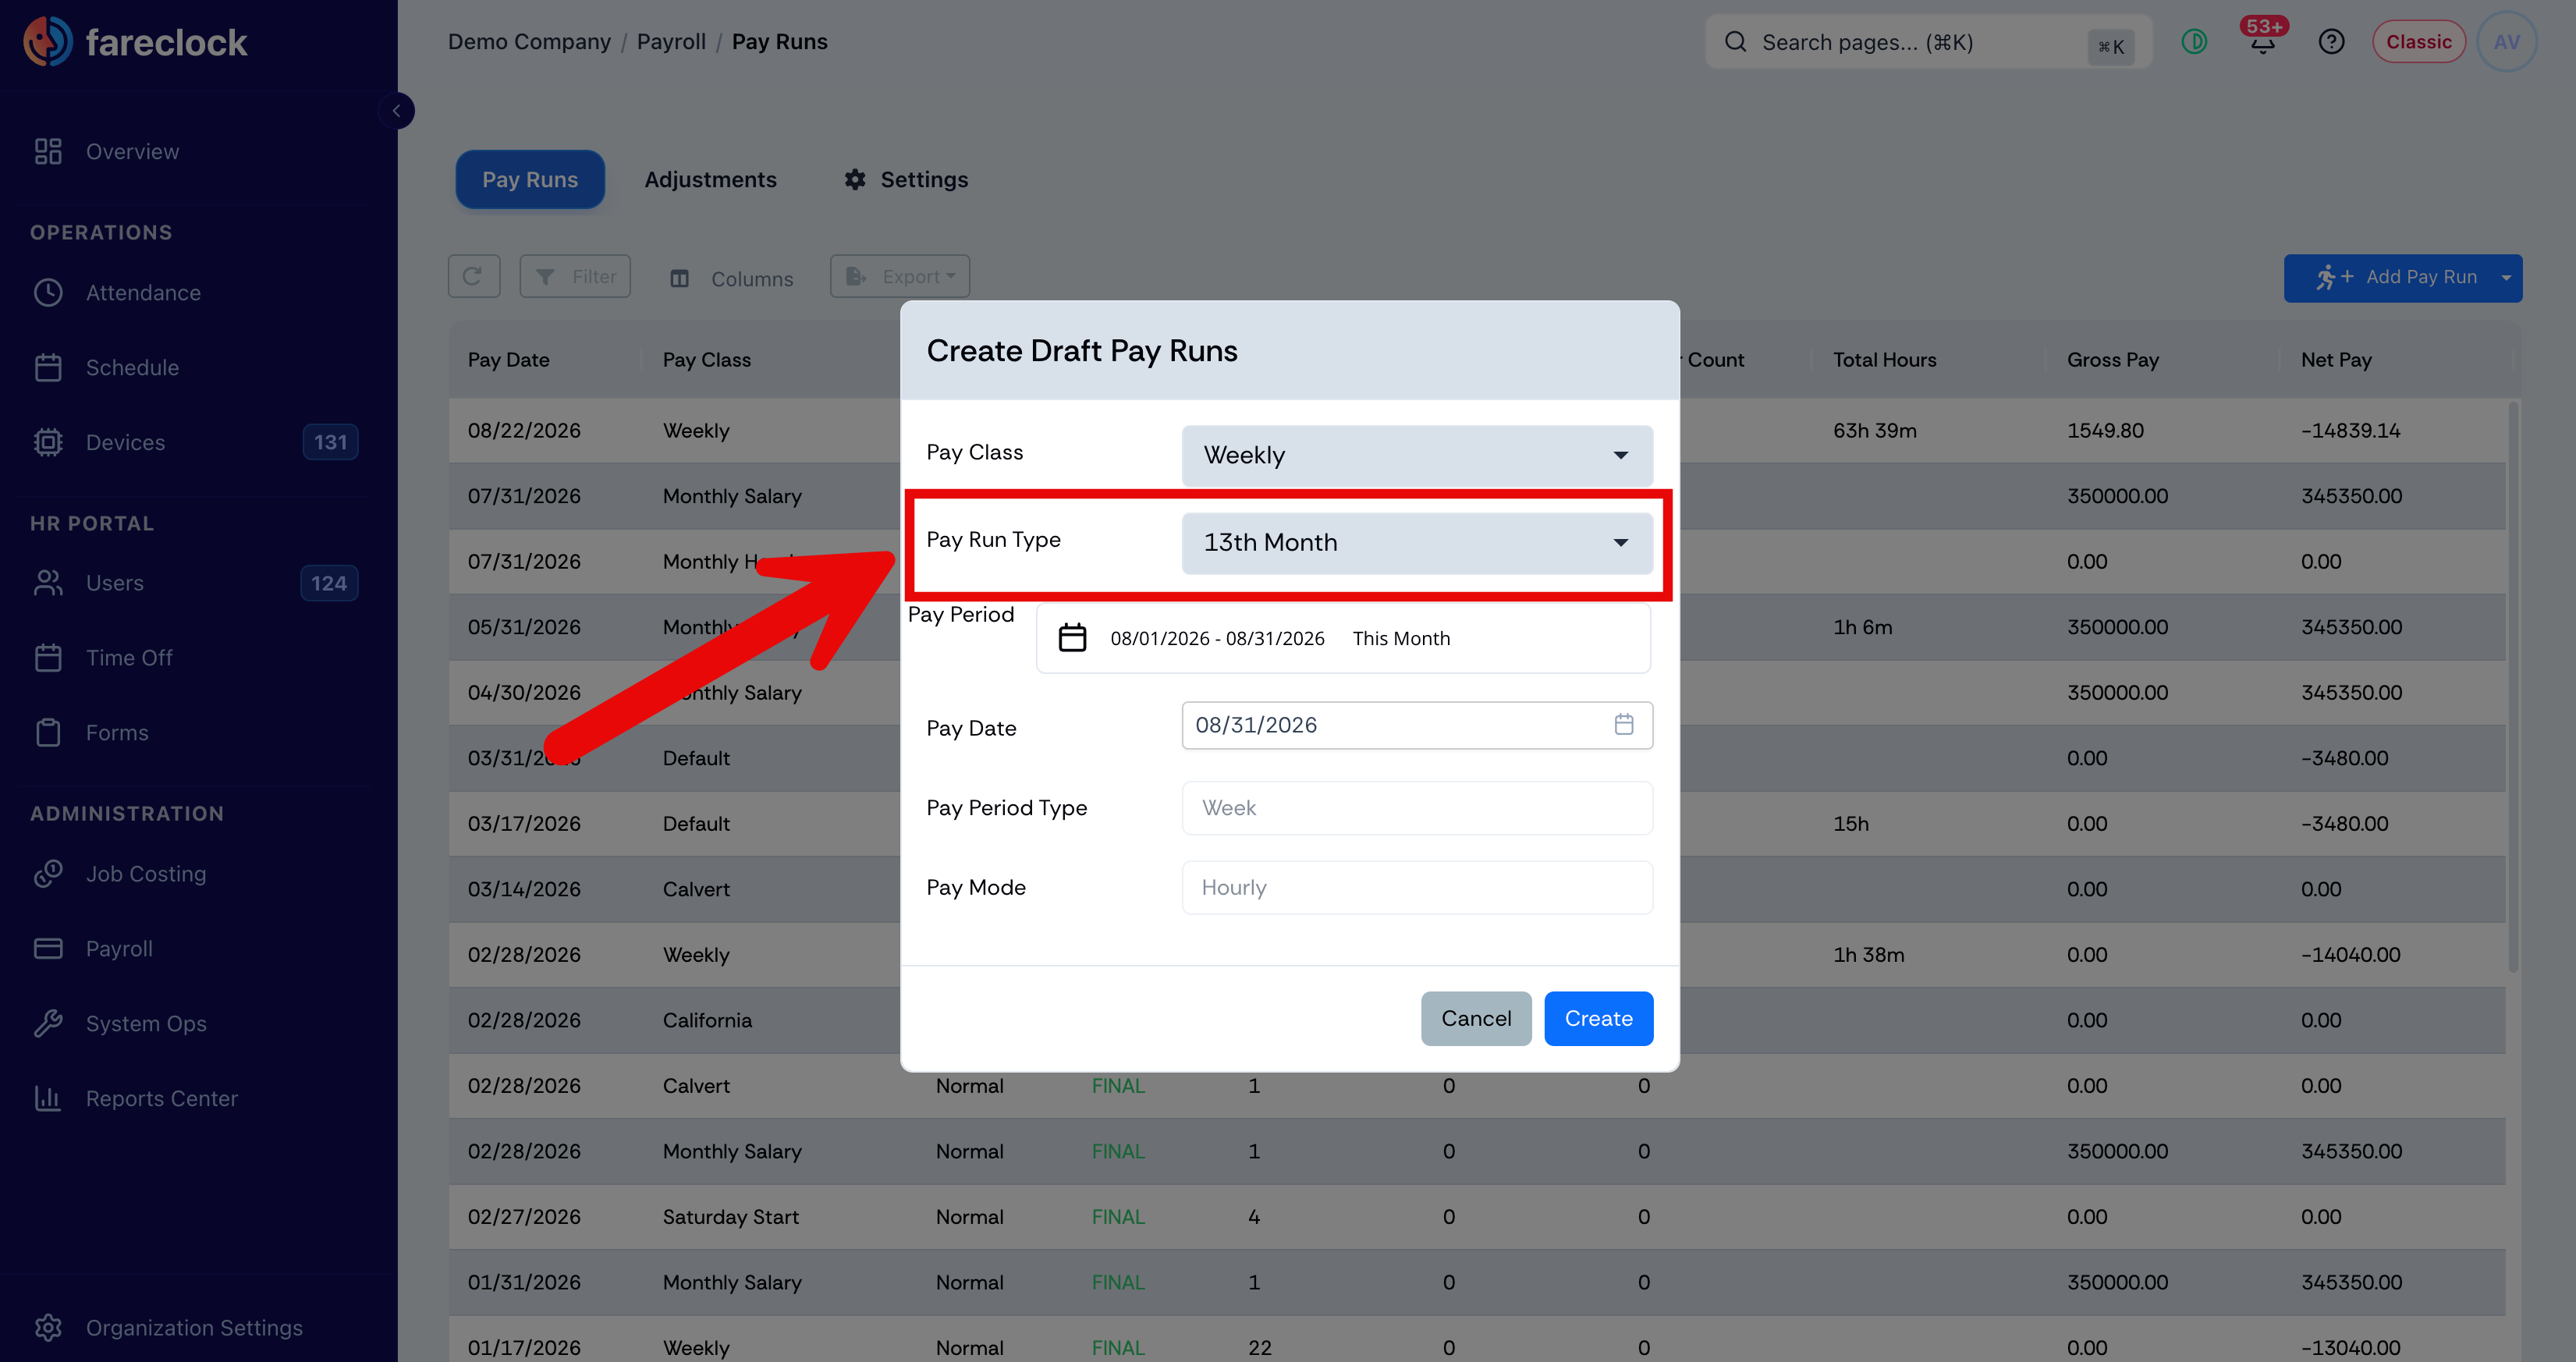Expand the Pay Class dropdown showing Weekly
The image size is (2576, 1362).
click(1416, 456)
